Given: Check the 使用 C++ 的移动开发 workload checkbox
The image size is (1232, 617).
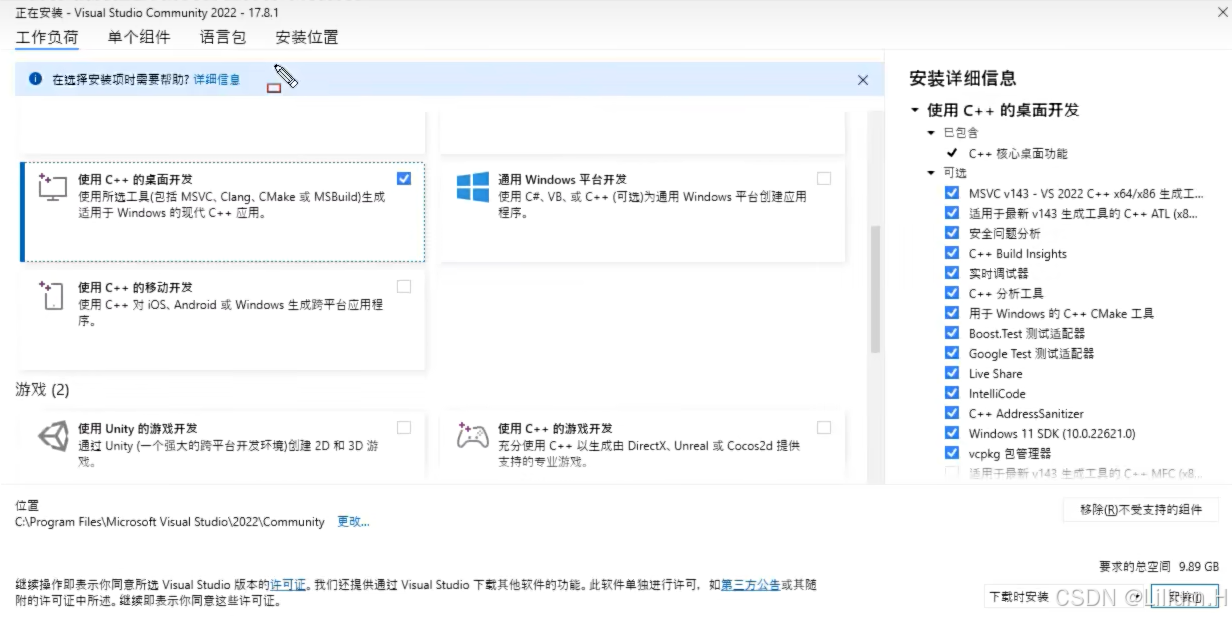Looking at the screenshot, I should tap(404, 286).
